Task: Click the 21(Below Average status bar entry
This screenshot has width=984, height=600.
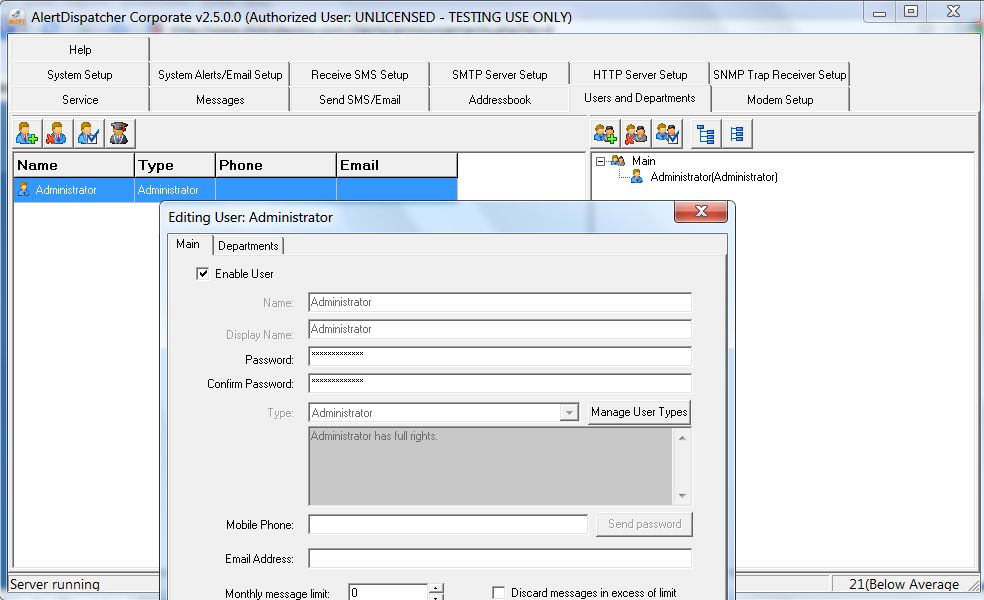Action: click(904, 584)
